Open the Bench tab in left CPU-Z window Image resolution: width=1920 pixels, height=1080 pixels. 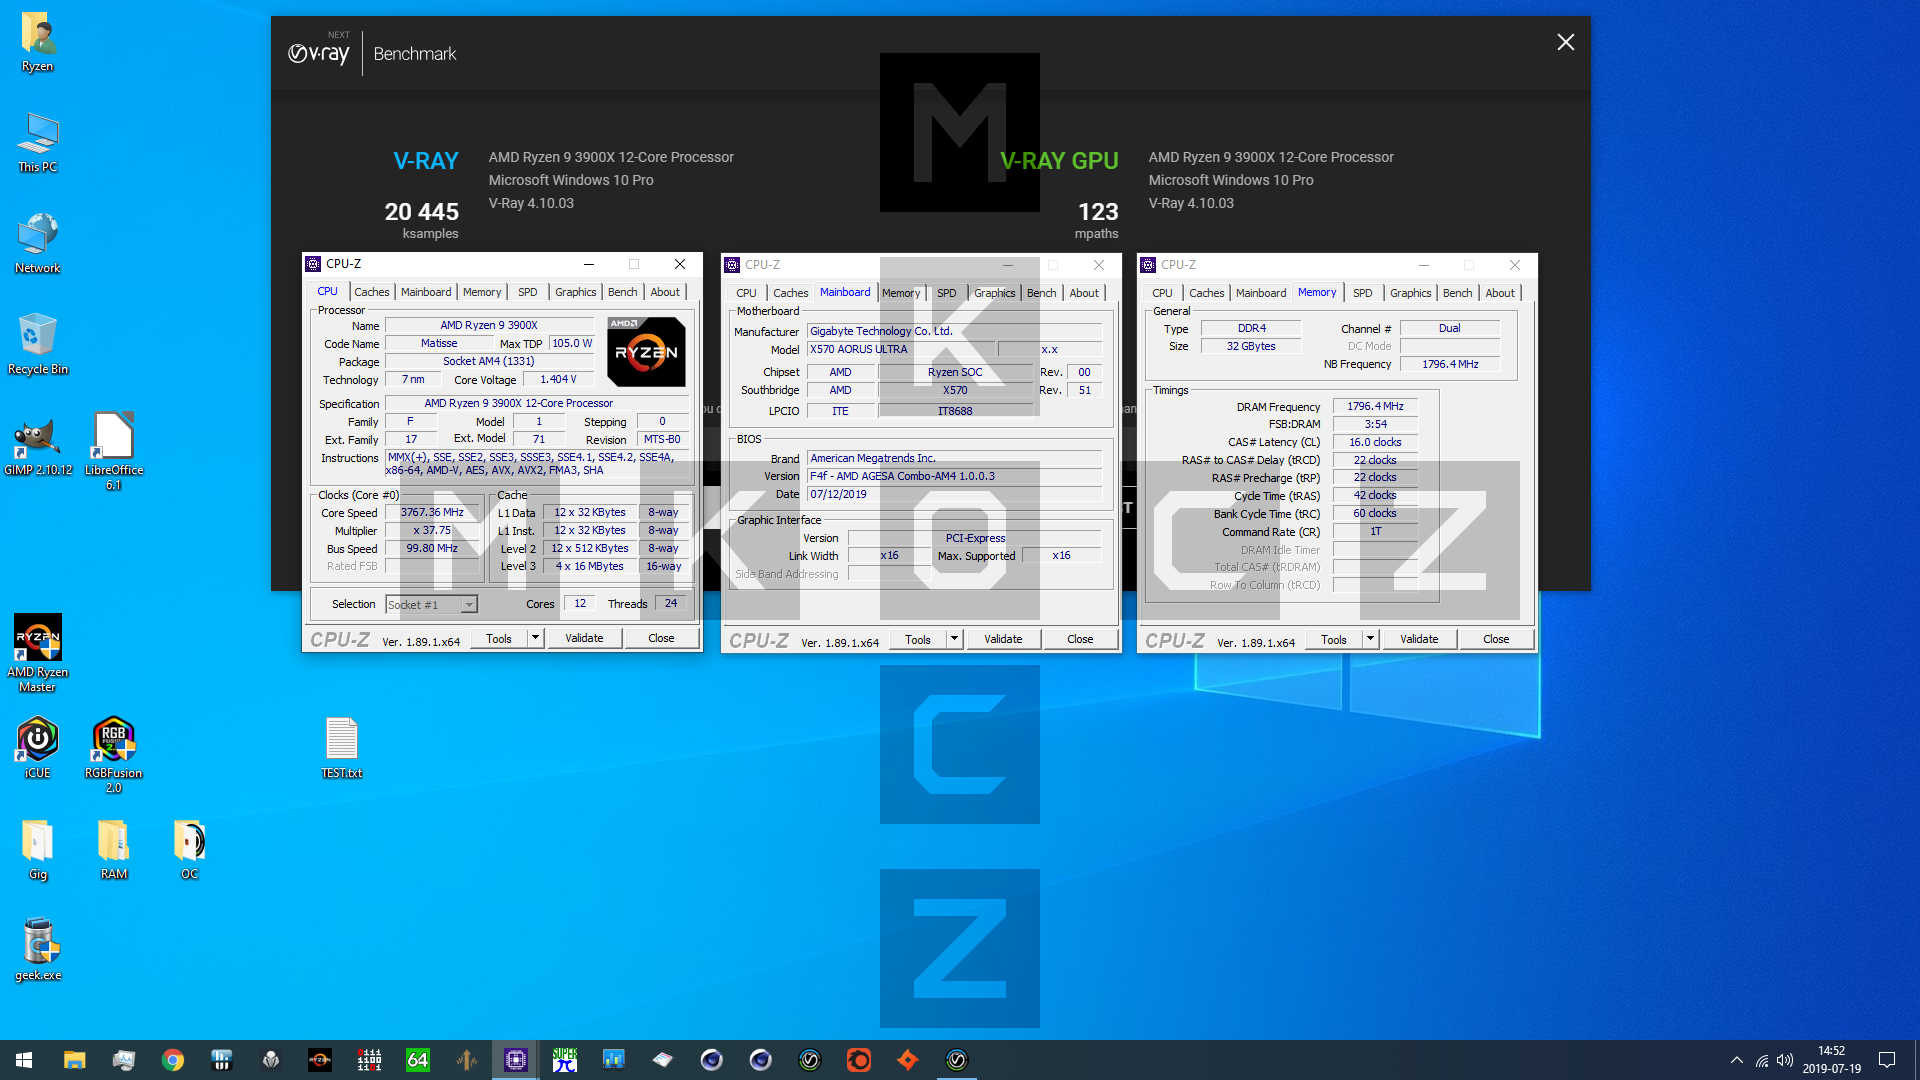pyautogui.click(x=622, y=292)
